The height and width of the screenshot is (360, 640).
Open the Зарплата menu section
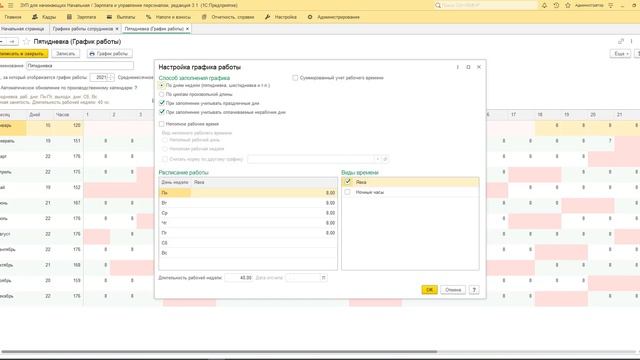pyautogui.click(x=87, y=17)
